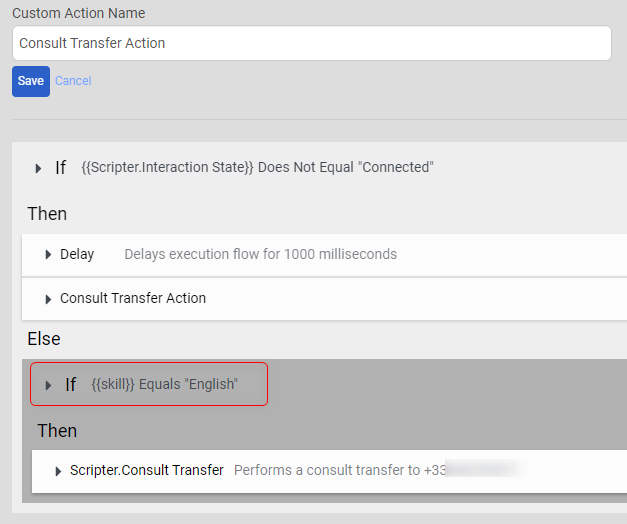Click the Else branch heading
Screen dimensions: 627x524
tap(44, 339)
